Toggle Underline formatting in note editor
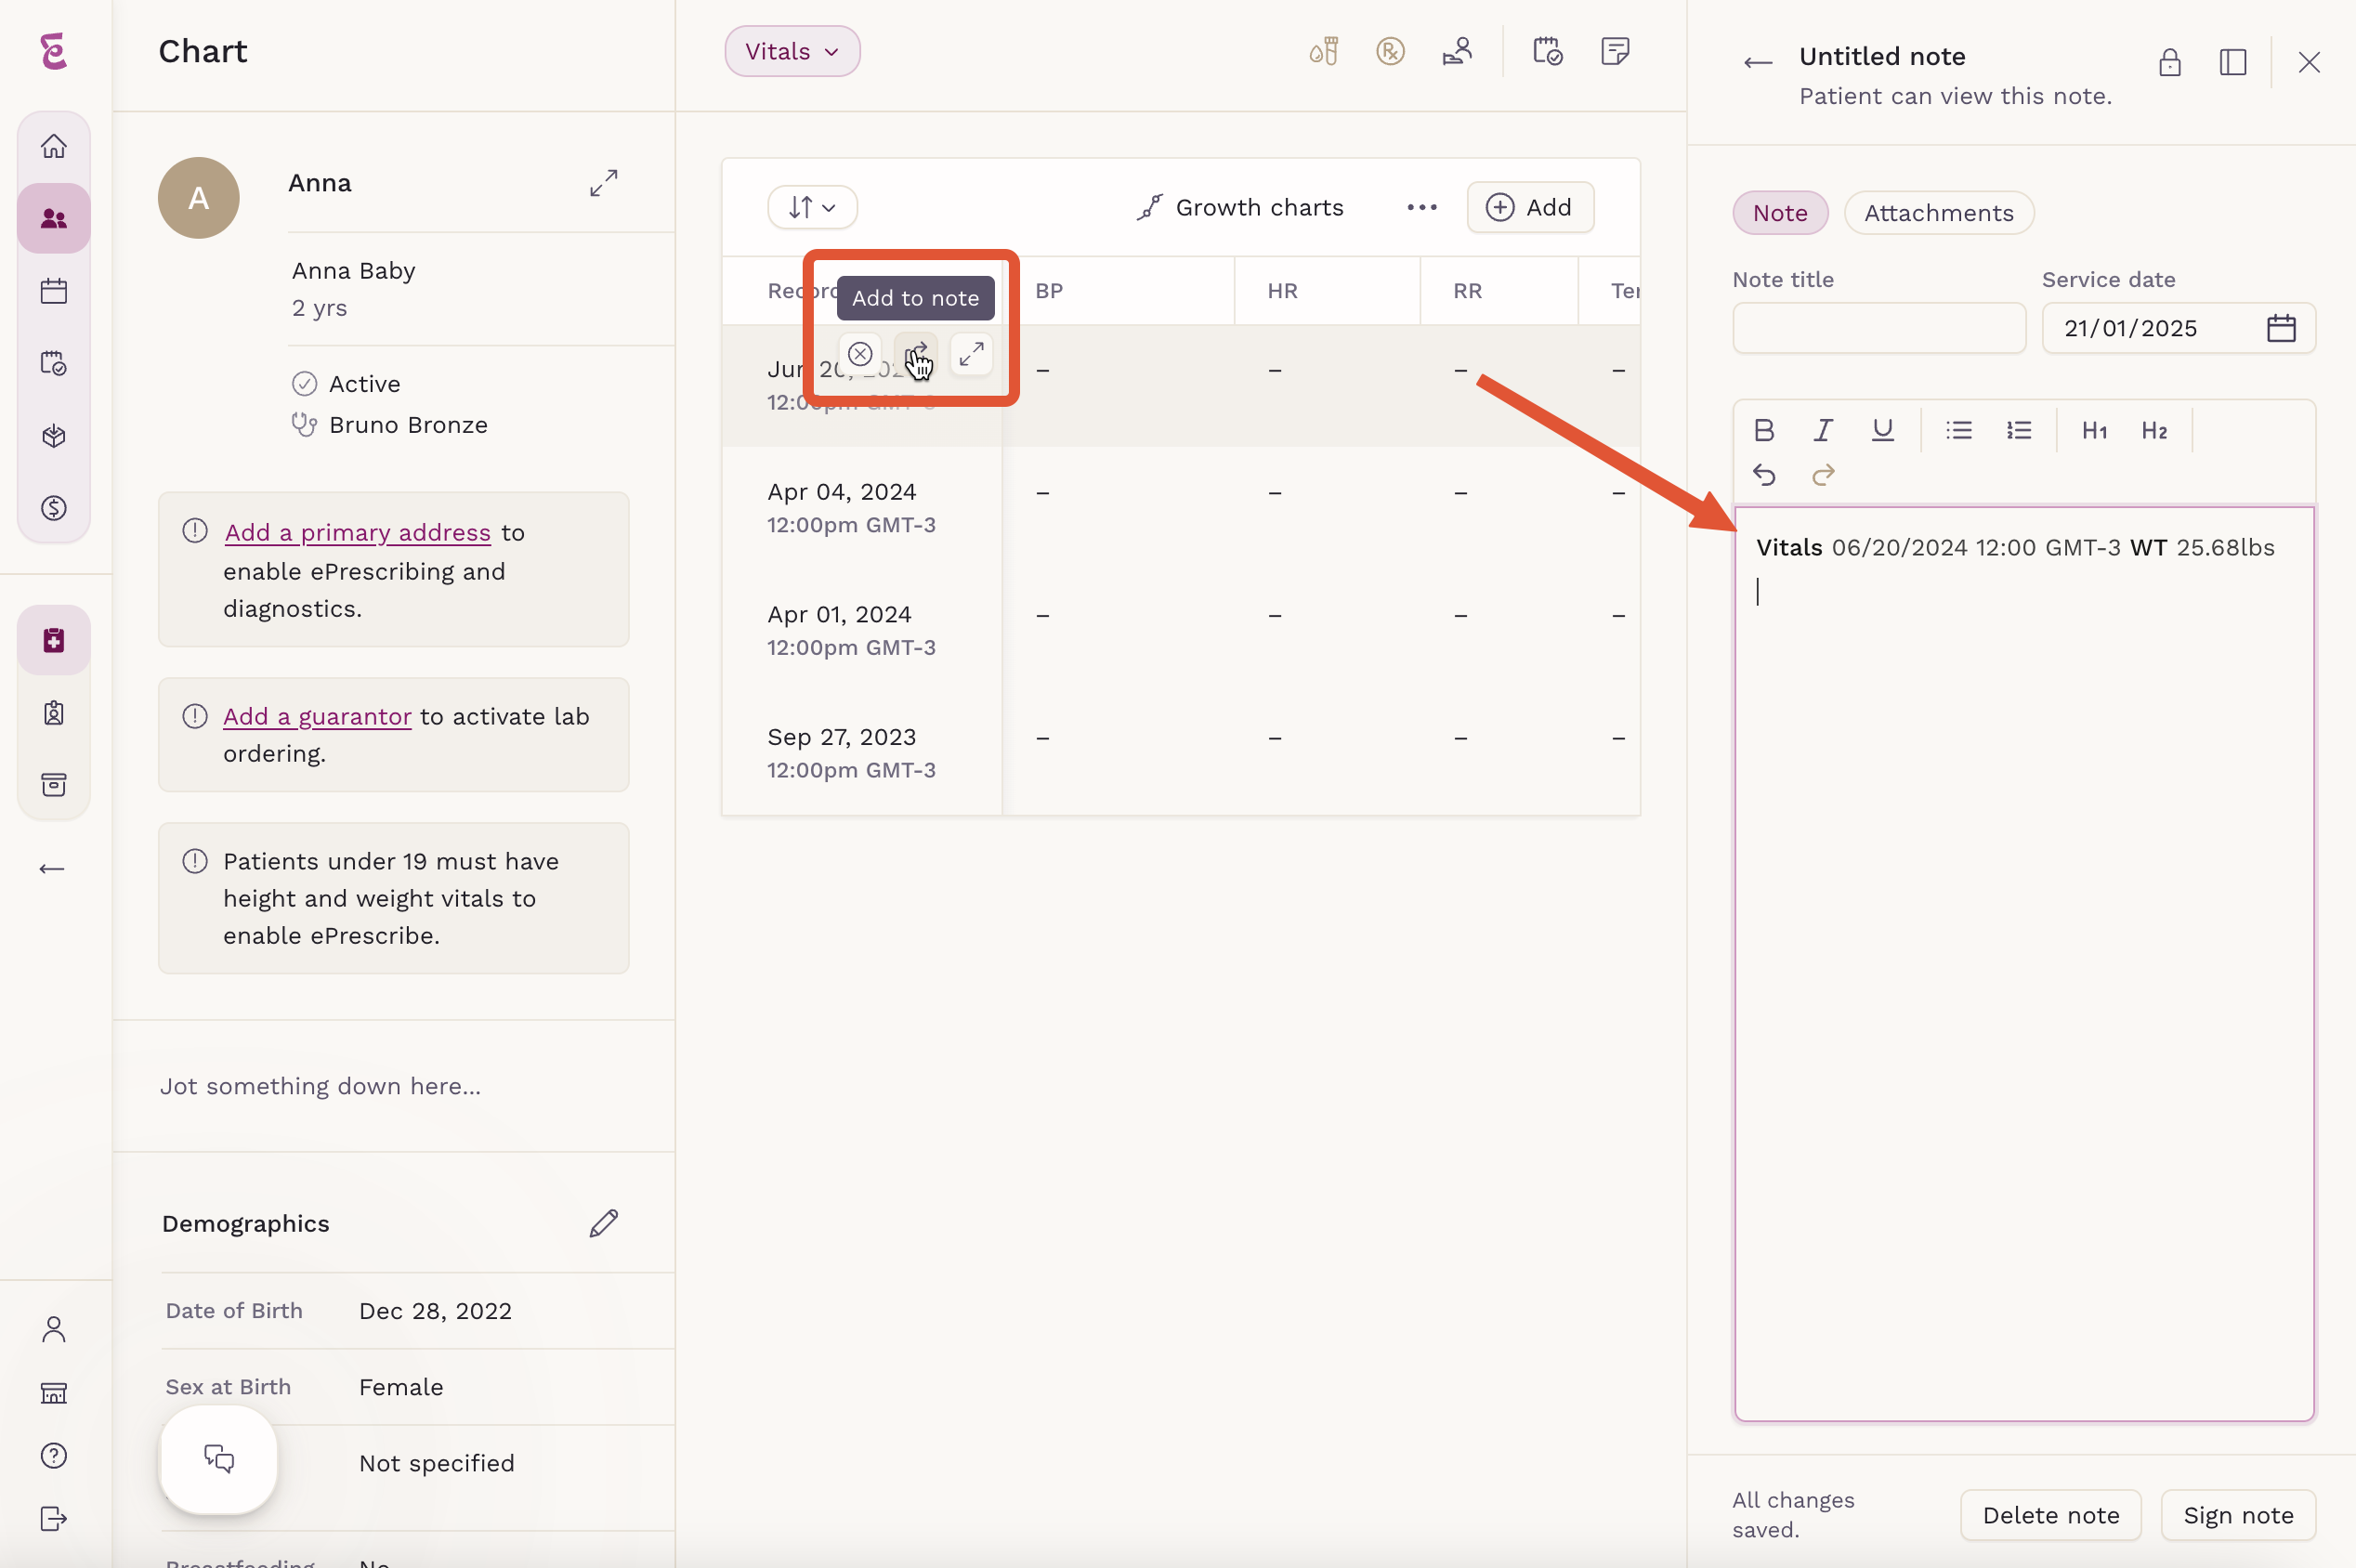Image resolution: width=2356 pixels, height=1568 pixels. [x=1883, y=430]
